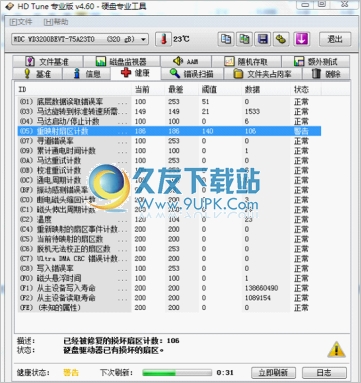Click data value 1089154
Image resolution: width=361 pixels, height=383 pixels.
[x=258, y=298]
